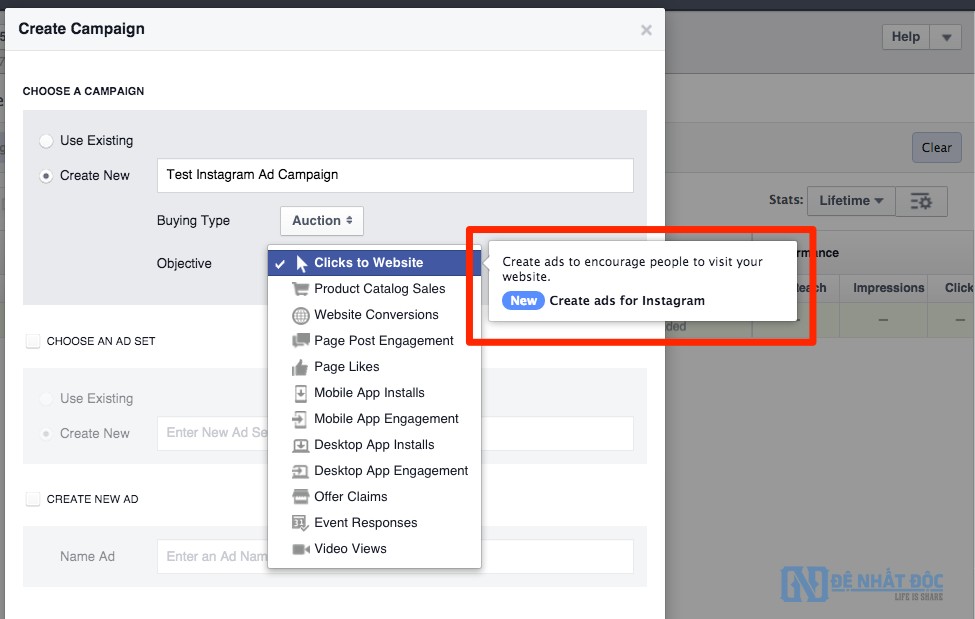The image size is (975, 619).
Task: Choose Page Post Engagement objective
Action: pyautogui.click(x=383, y=341)
